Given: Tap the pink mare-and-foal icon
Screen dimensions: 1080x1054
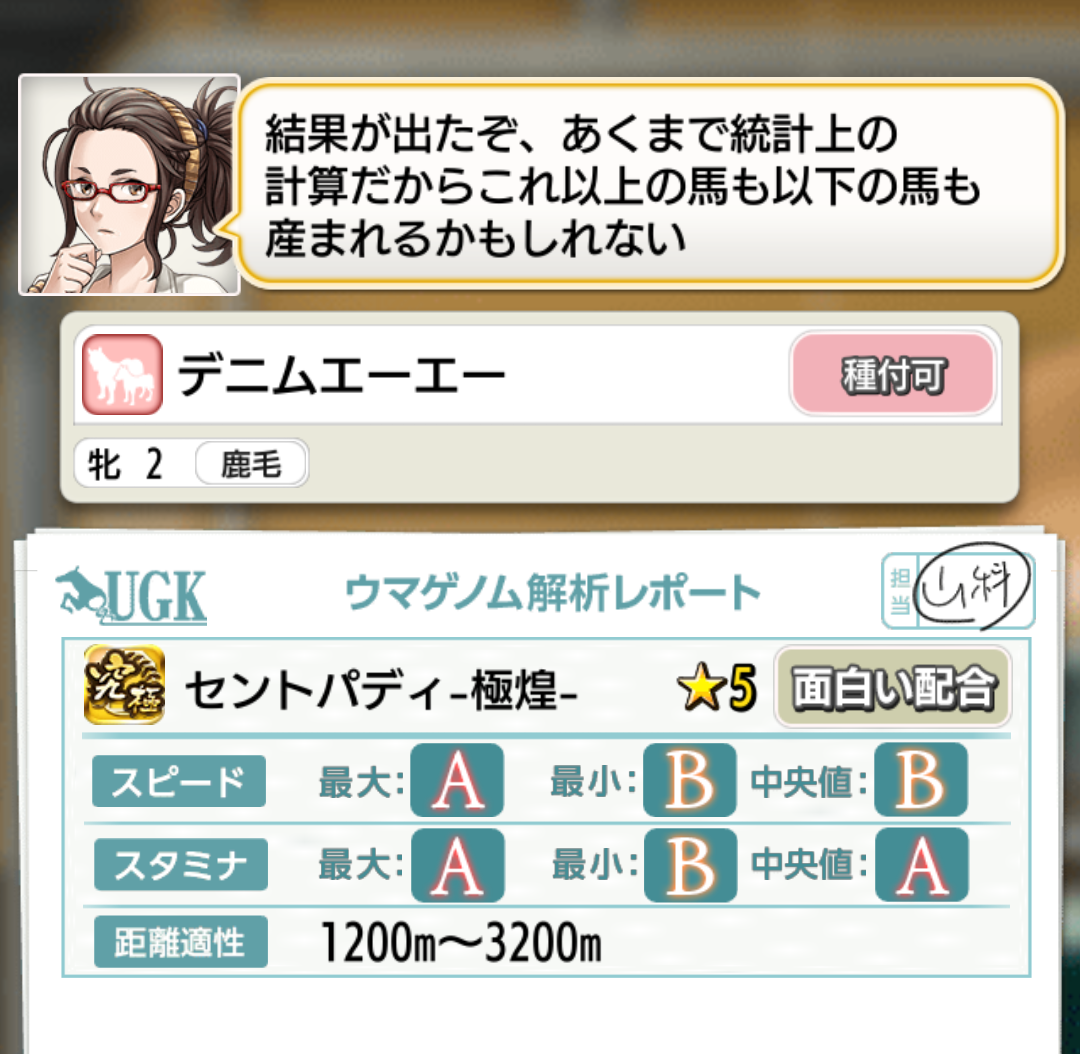Looking at the screenshot, I should click(123, 374).
